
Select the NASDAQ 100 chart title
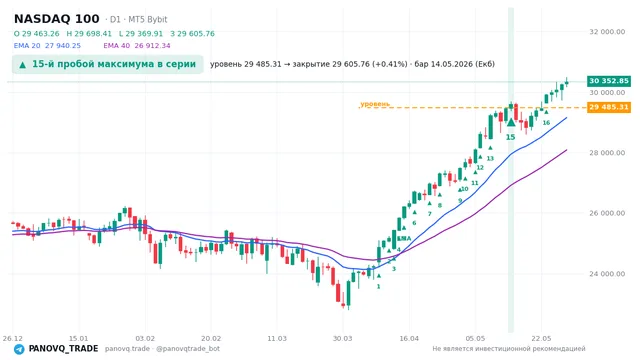coord(56,19)
